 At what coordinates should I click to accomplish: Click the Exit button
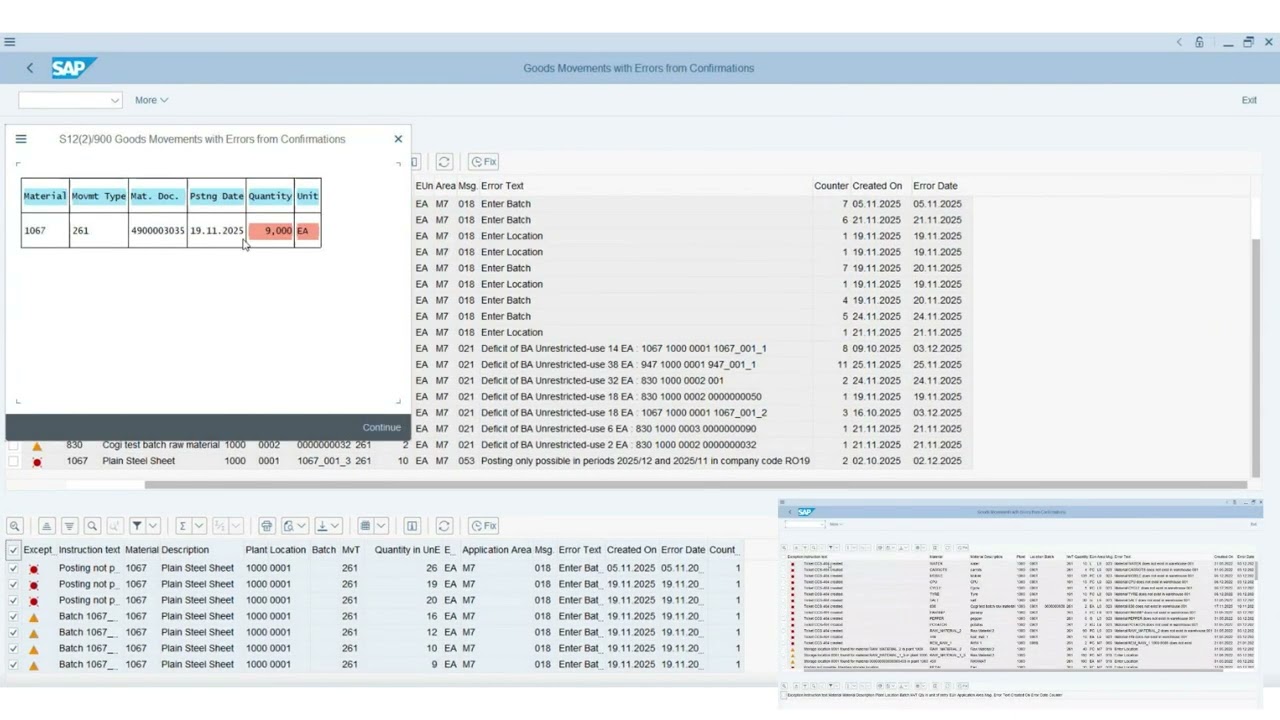[1249, 100]
